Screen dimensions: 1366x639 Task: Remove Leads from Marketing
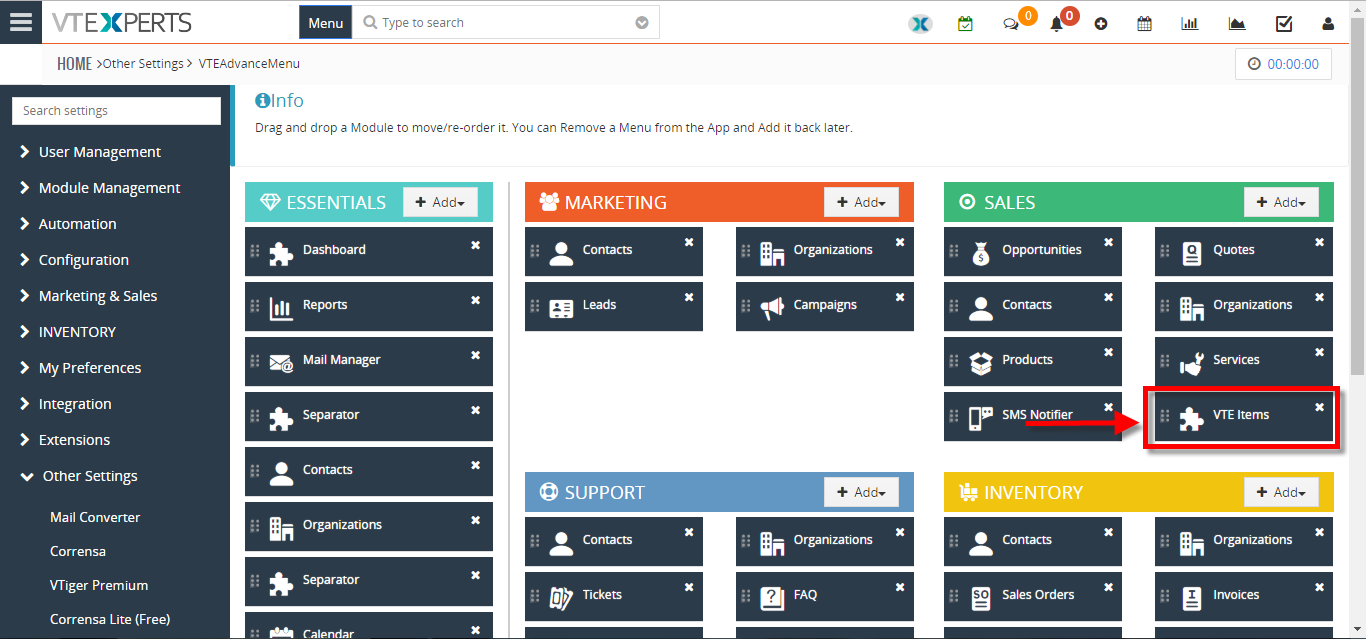689,298
